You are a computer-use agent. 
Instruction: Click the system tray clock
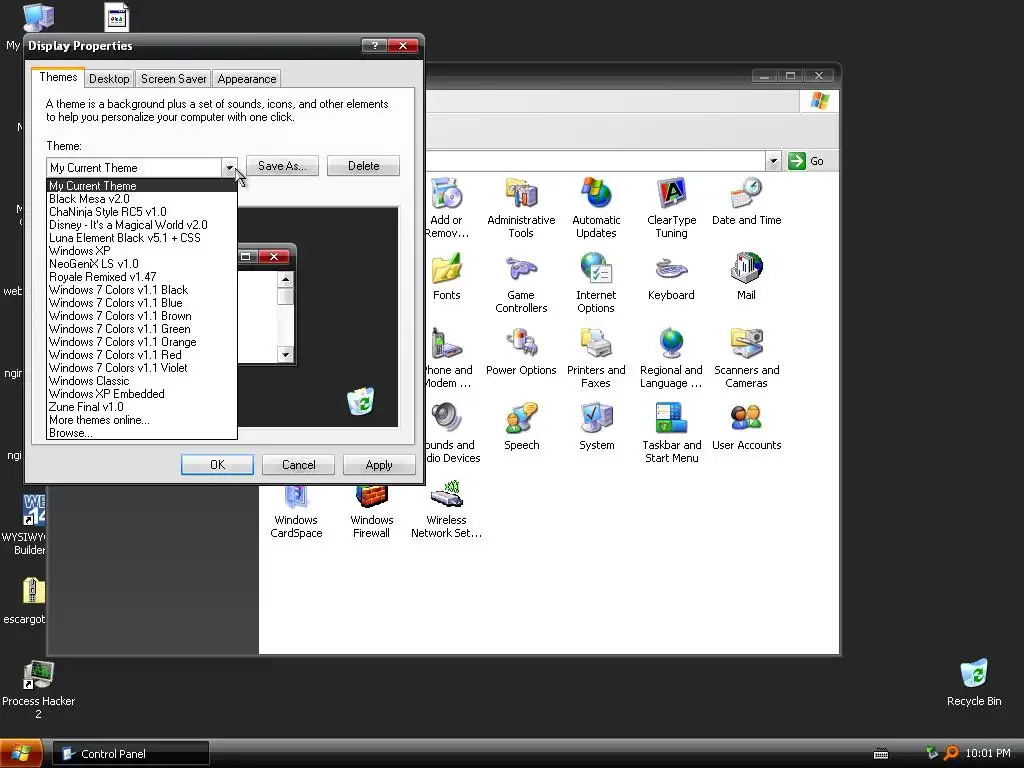coord(987,754)
